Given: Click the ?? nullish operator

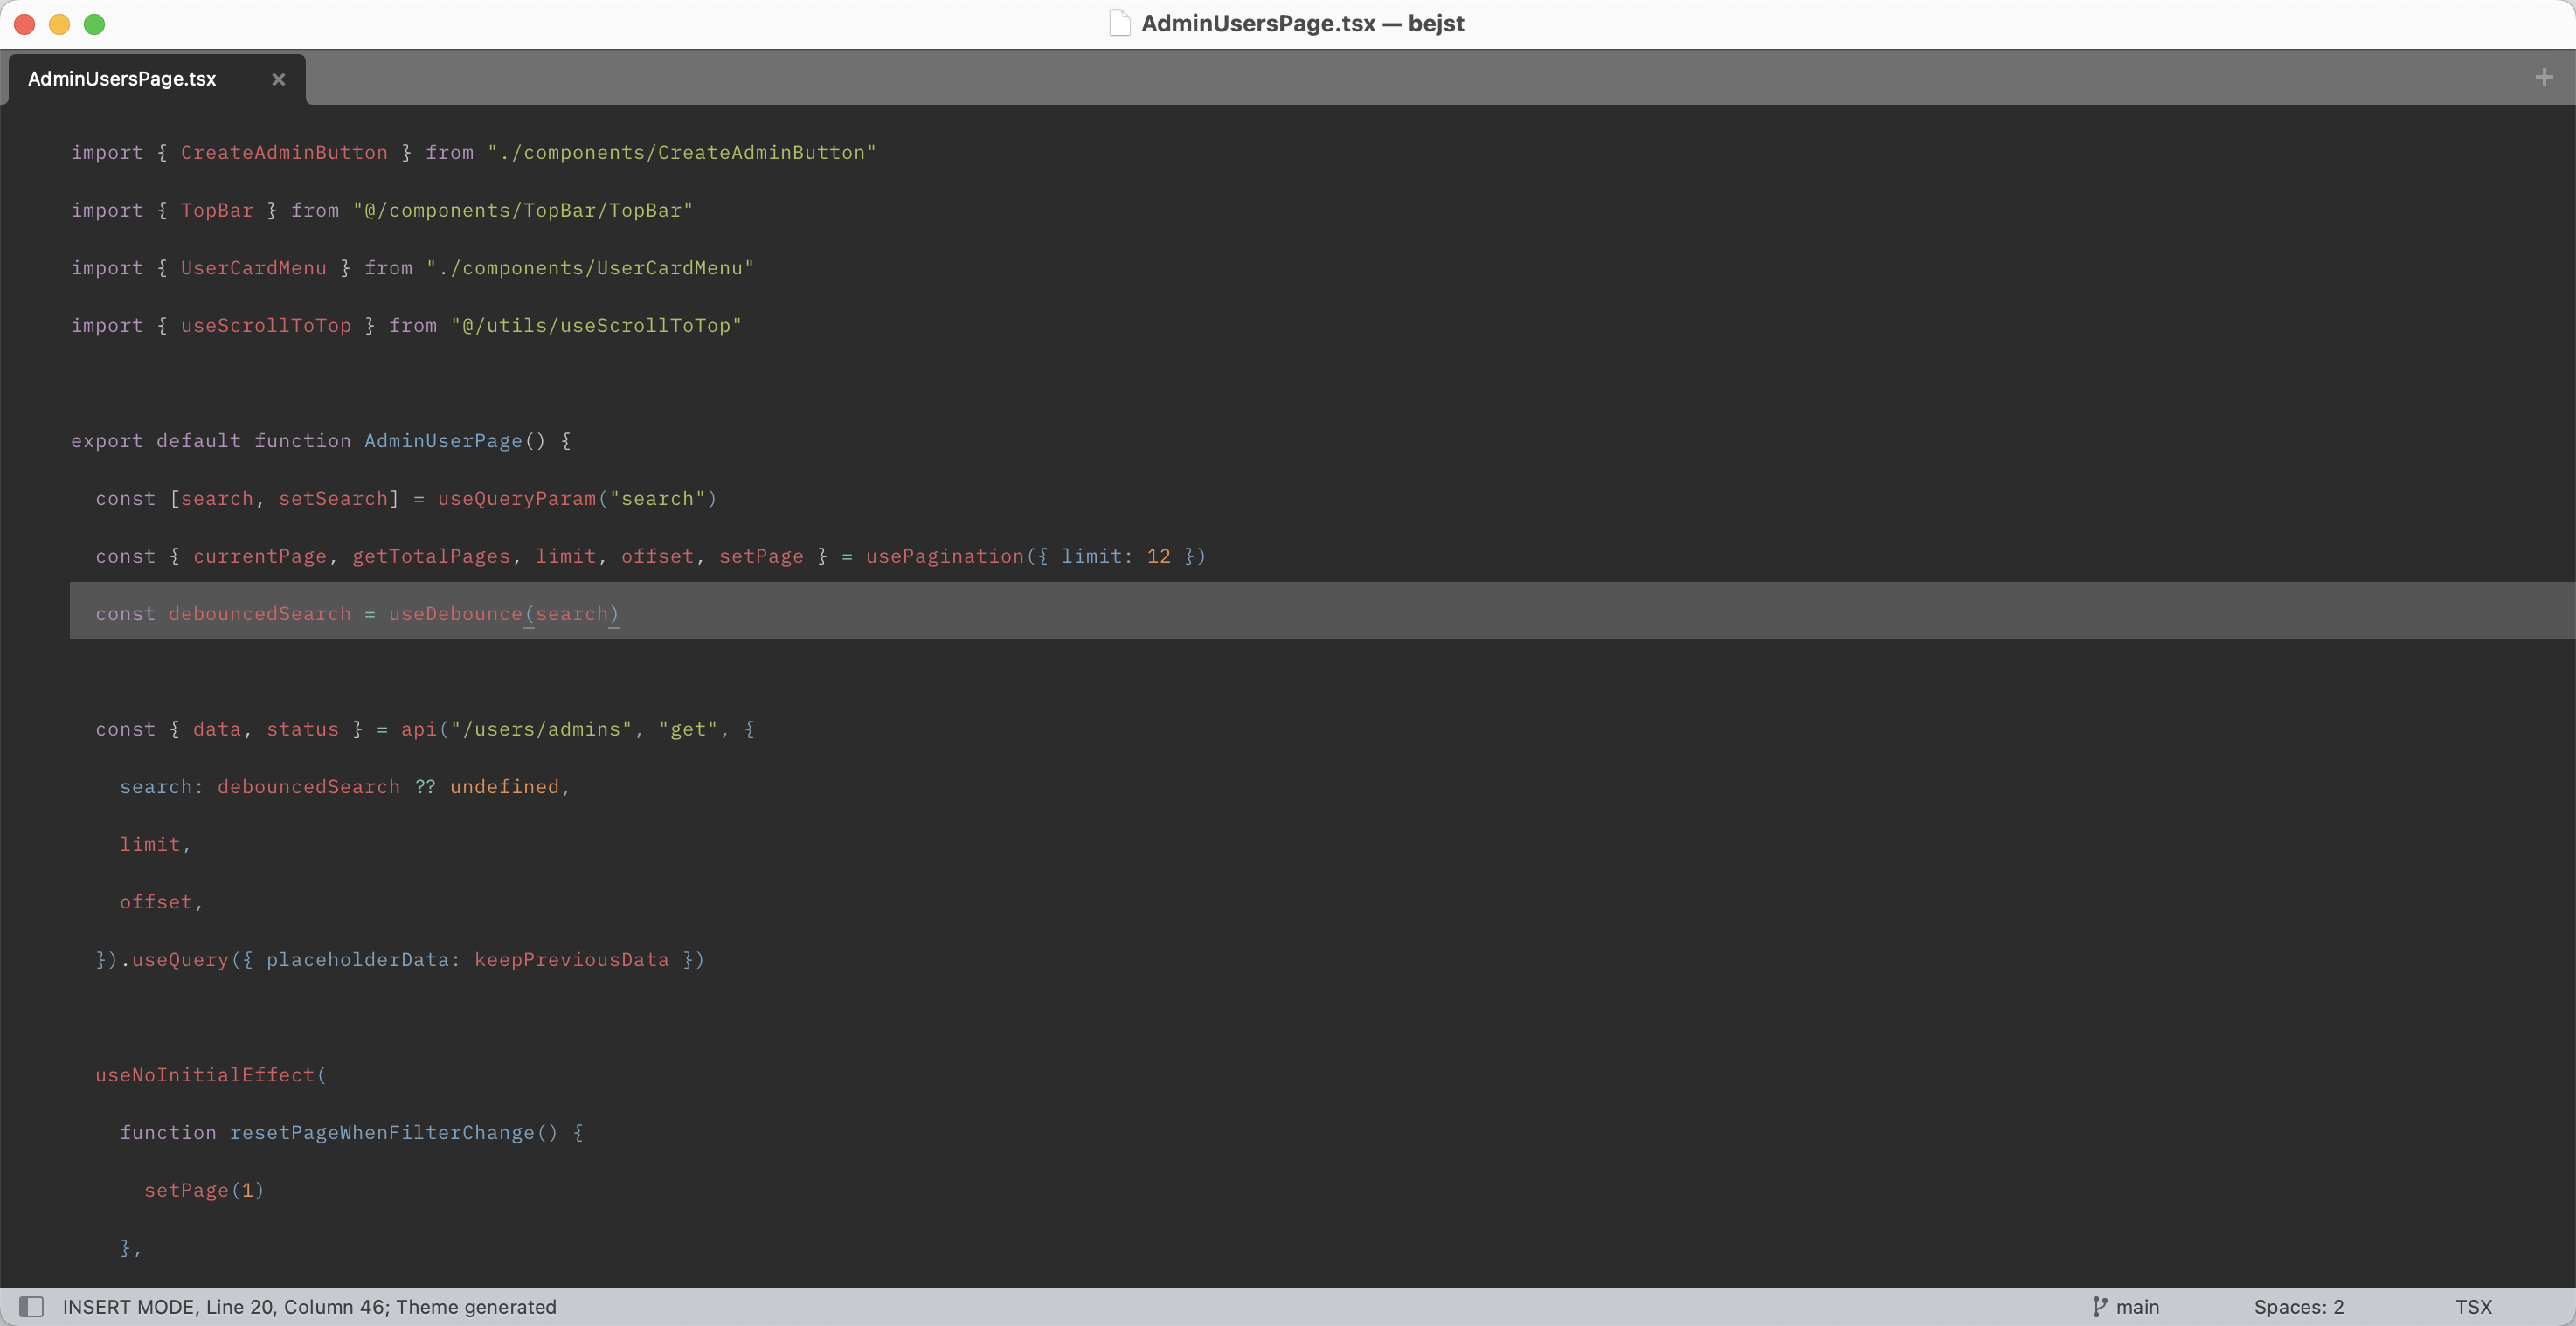Looking at the screenshot, I should 425,787.
